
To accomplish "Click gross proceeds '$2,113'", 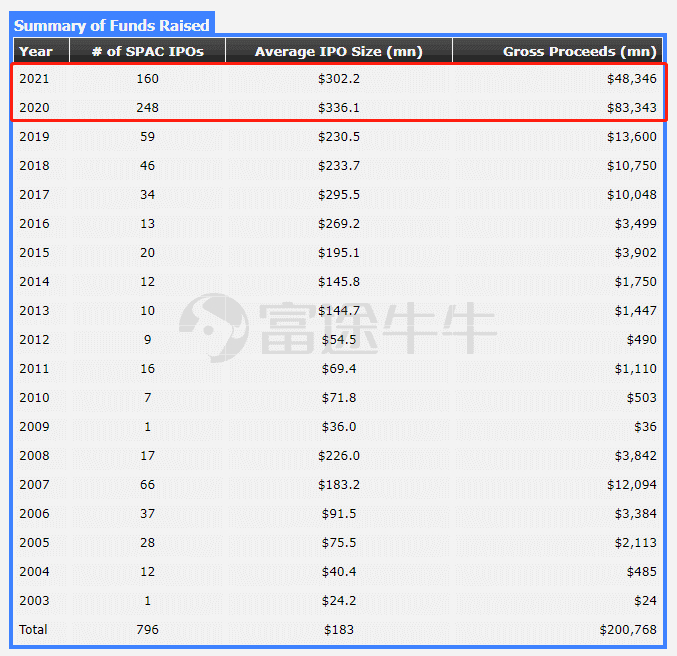I will 636,542.
